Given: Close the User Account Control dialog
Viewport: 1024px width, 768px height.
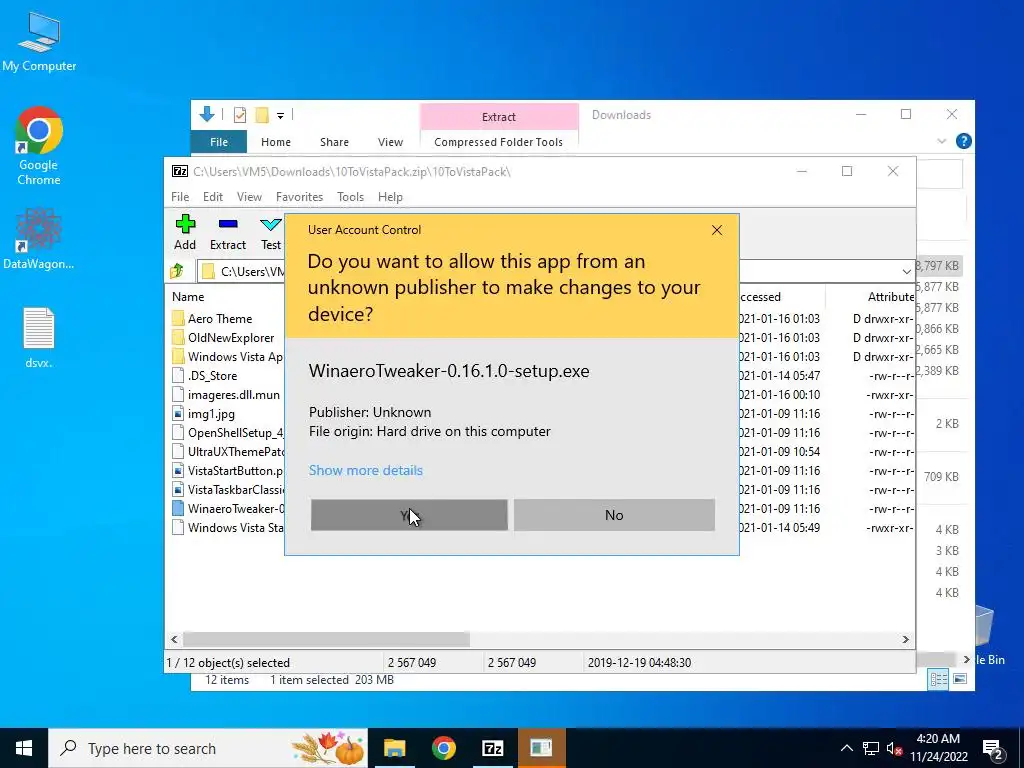Looking at the screenshot, I should [x=717, y=230].
